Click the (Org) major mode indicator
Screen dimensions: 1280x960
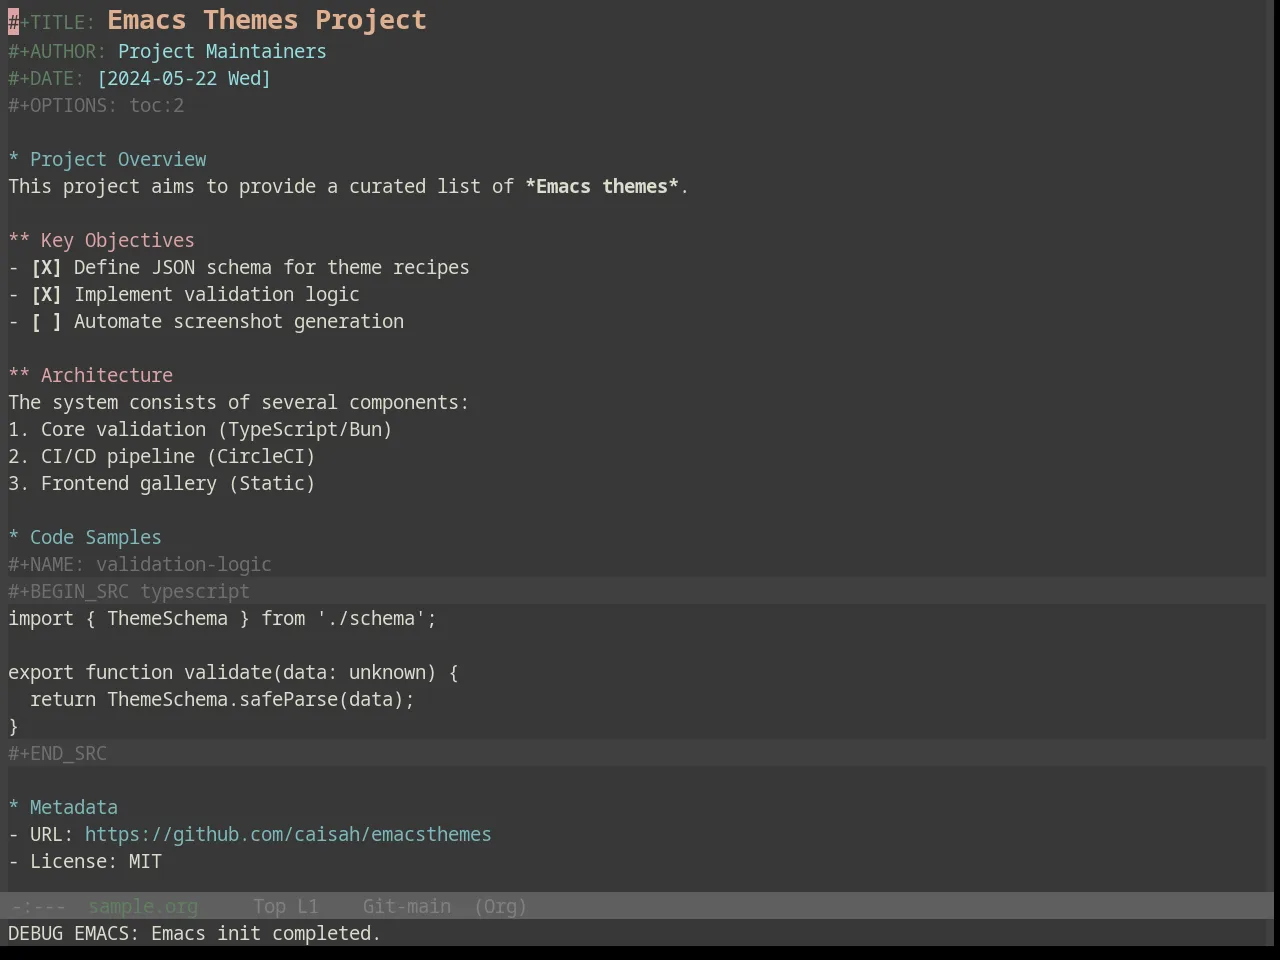point(500,907)
